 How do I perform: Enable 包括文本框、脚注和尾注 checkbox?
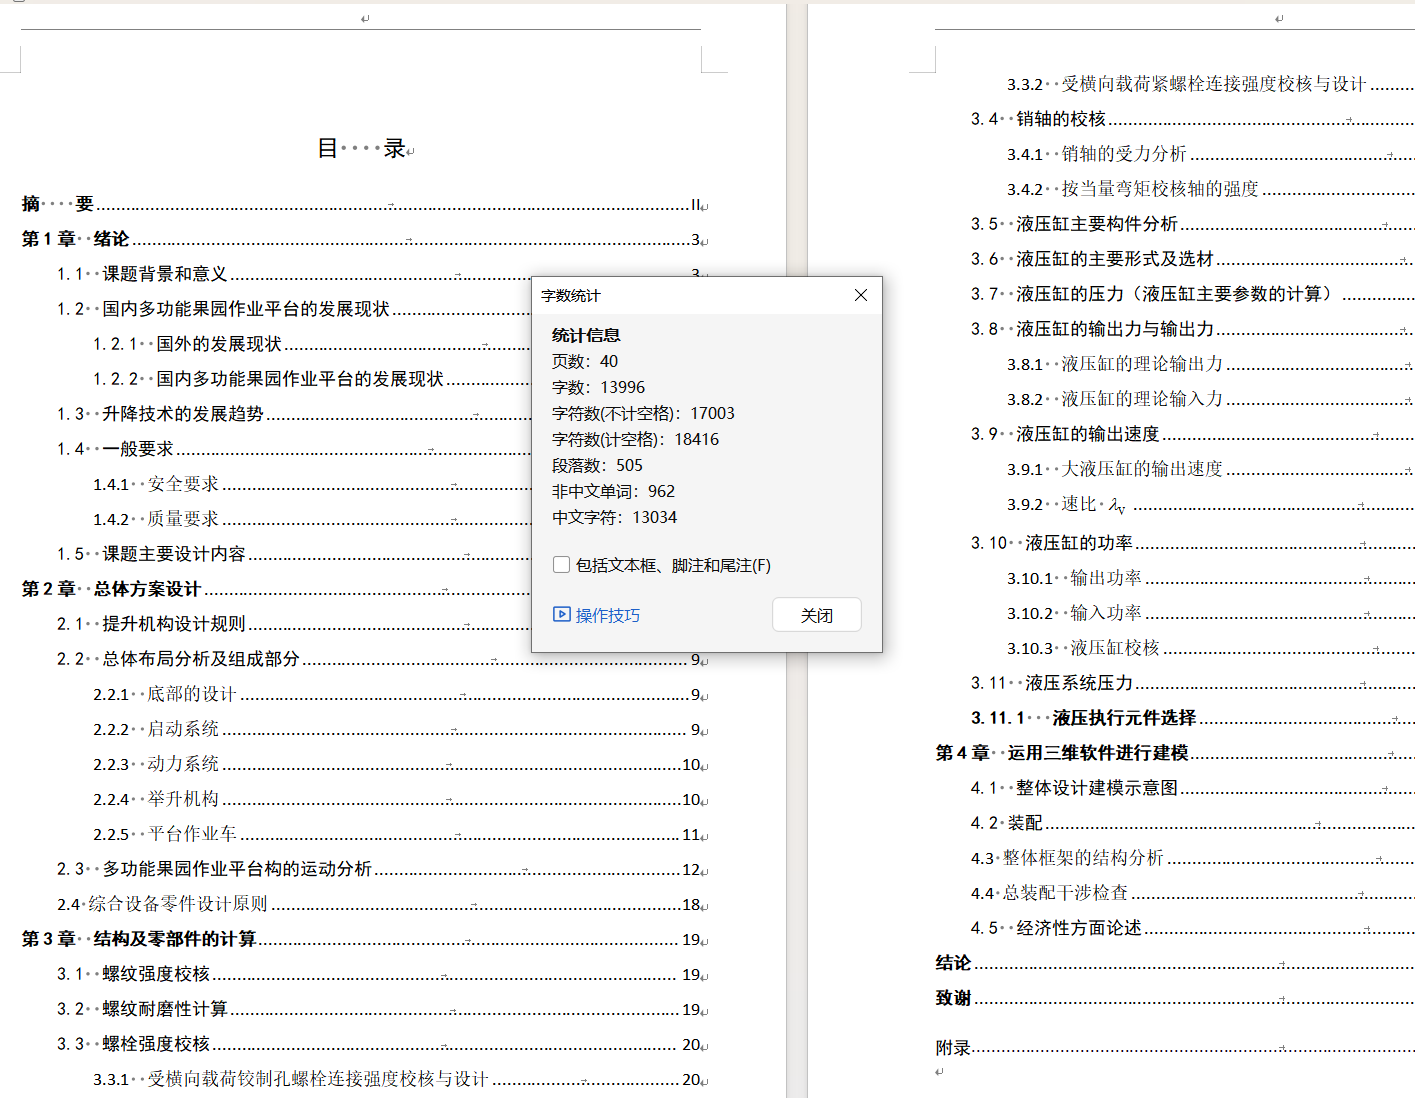coord(562,565)
